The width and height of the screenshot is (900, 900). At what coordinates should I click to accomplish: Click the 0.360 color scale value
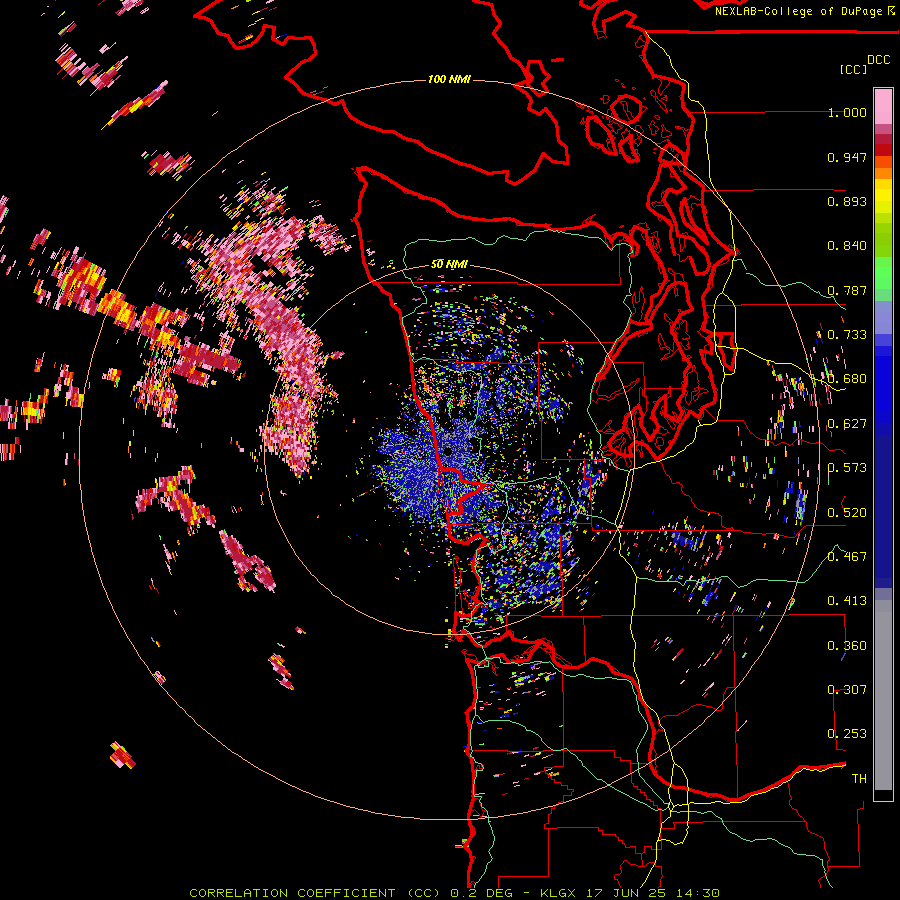click(847, 645)
